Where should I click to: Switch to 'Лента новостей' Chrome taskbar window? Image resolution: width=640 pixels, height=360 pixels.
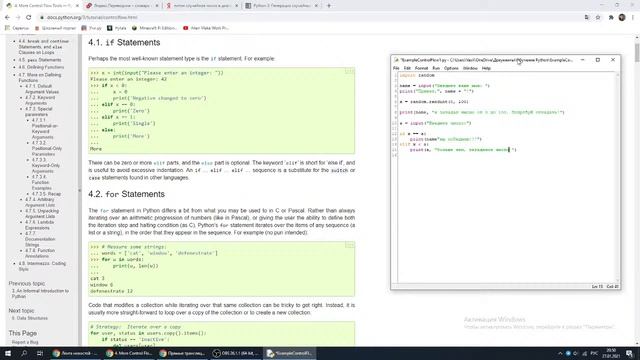coord(75,353)
